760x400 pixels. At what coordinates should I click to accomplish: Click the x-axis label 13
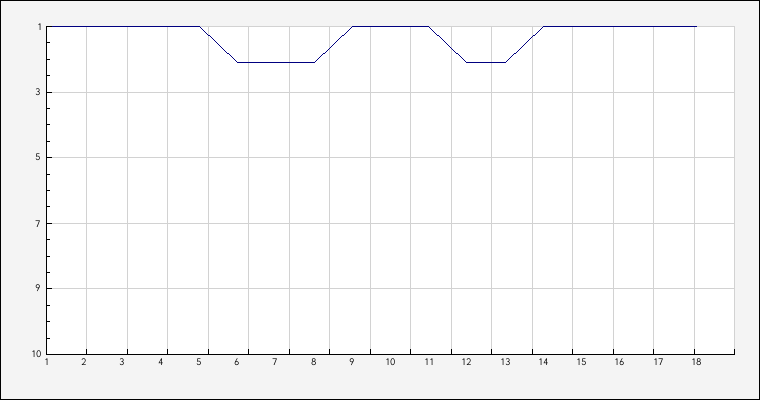point(505,362)
